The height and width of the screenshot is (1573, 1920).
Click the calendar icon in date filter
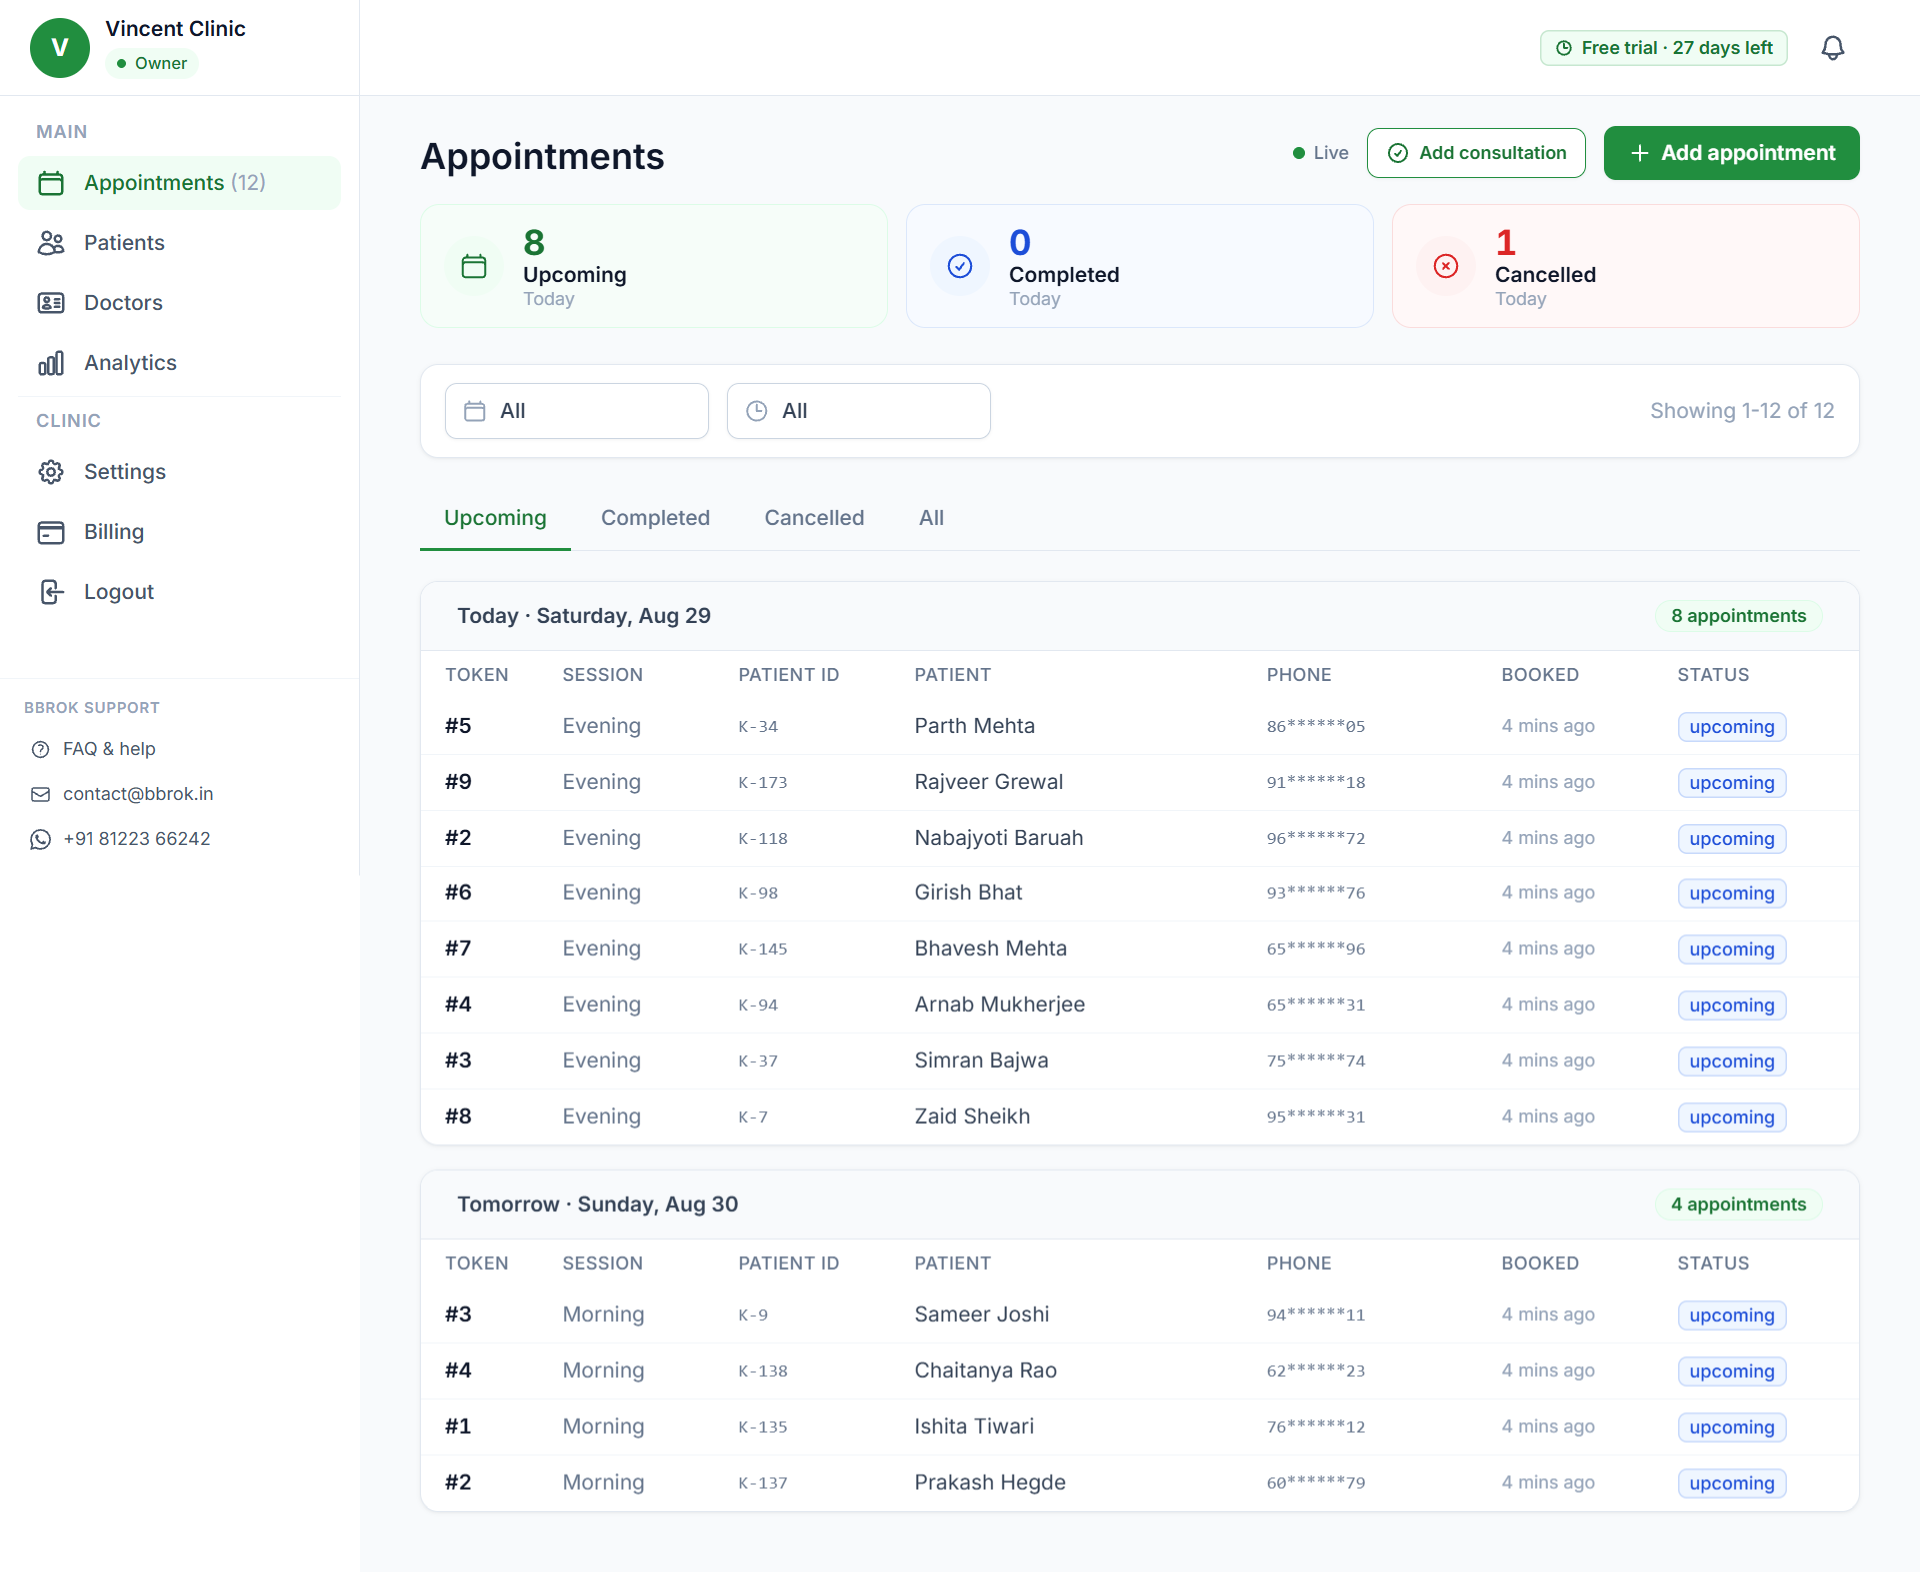point(475,411)
